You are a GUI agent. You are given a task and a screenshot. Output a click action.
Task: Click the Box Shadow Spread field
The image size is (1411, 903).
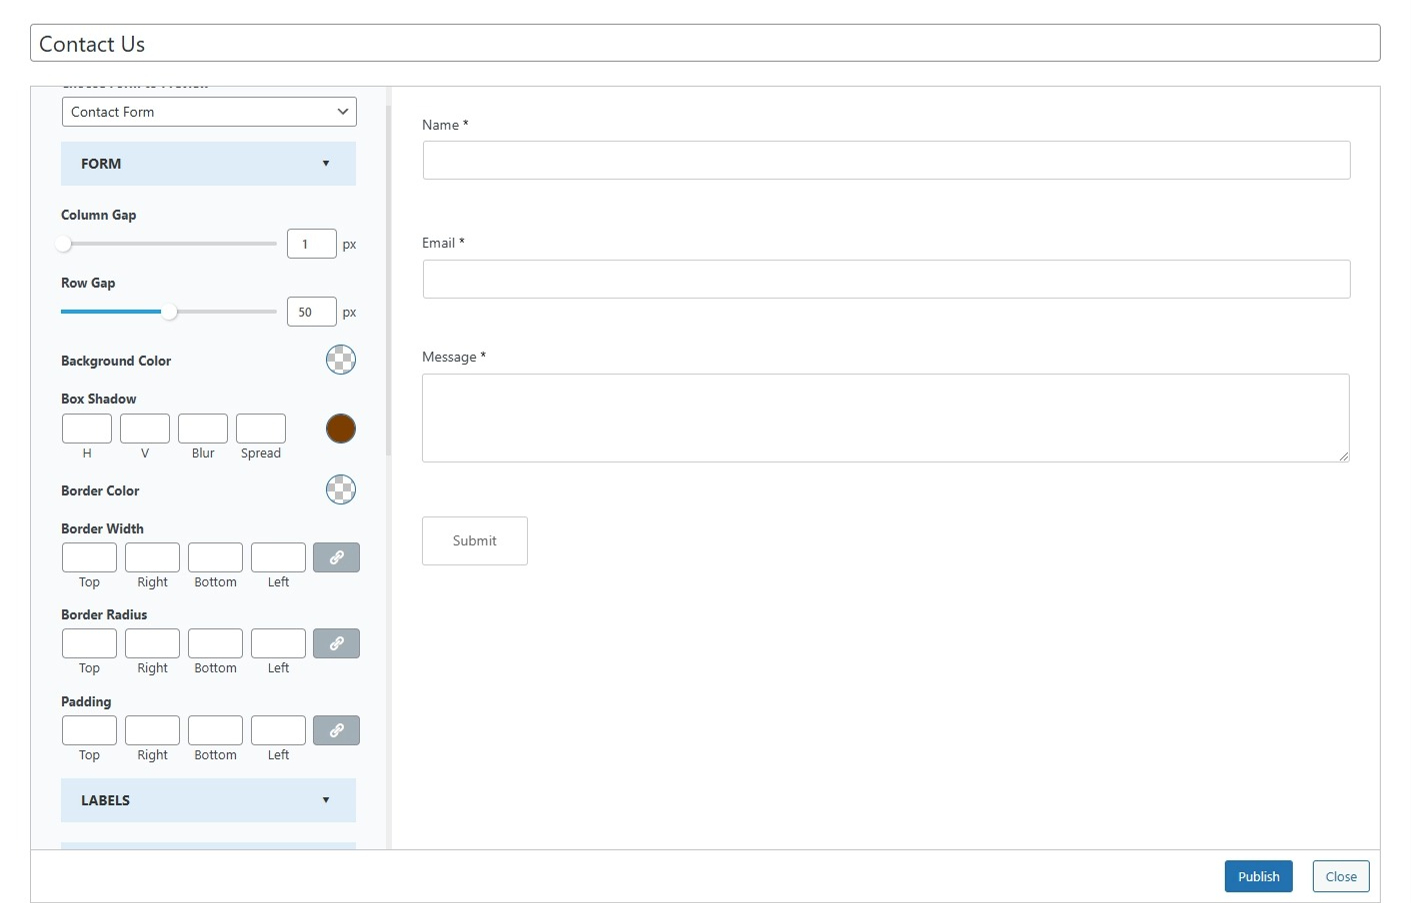(261, 429)
